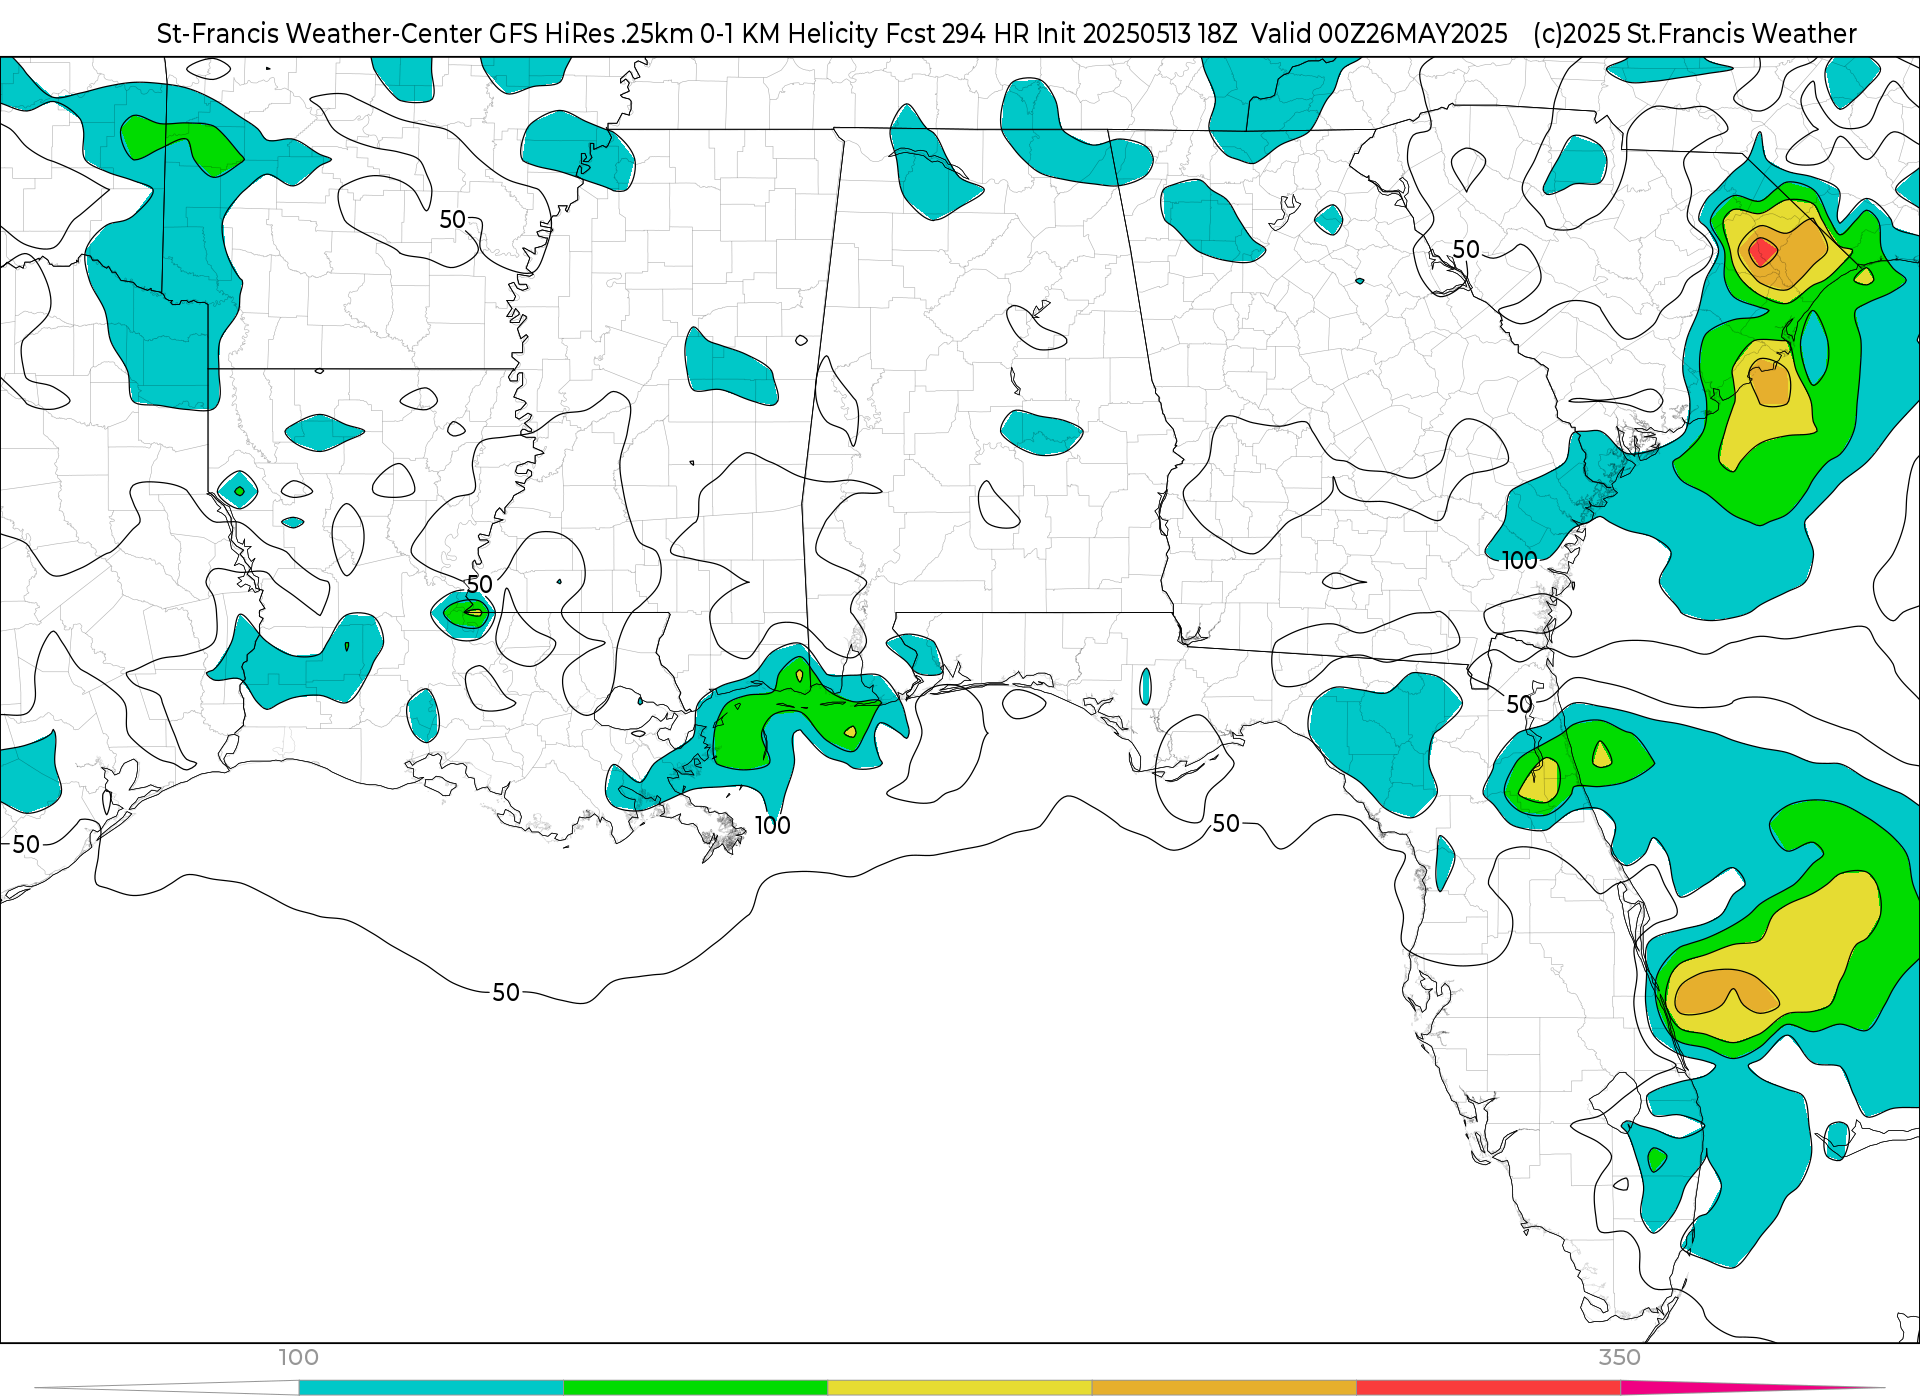Click the red segment of the color bar
Viewport: 1920px width, 1400px height.
(x=1489, y=1387)
